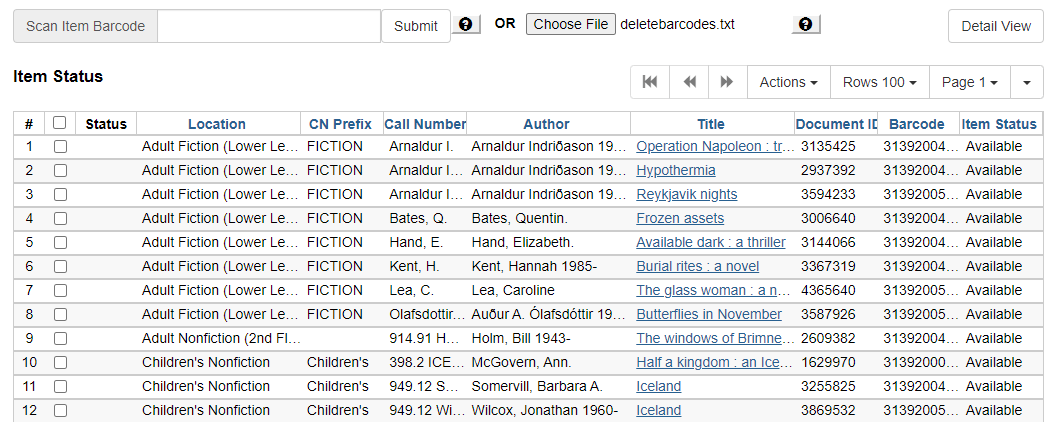
Task: Go to next page using the forward icon
Action: [x=727, y=82]
